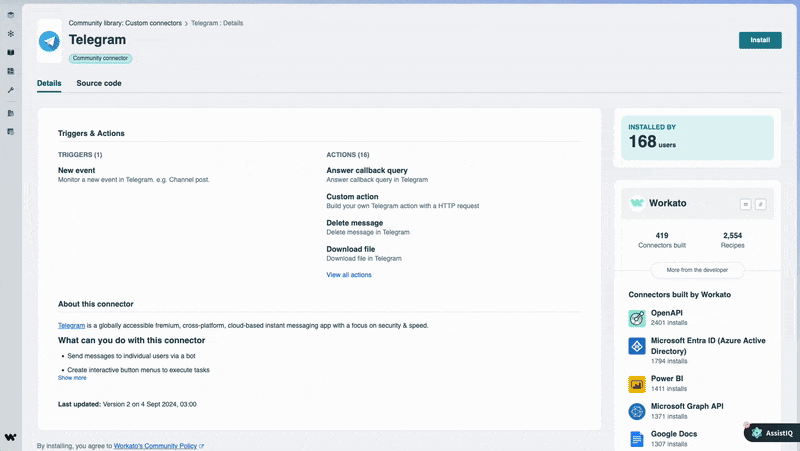
Task: Go to Community library: Custom connectors breadcrumb
Action: coord(125,23)
